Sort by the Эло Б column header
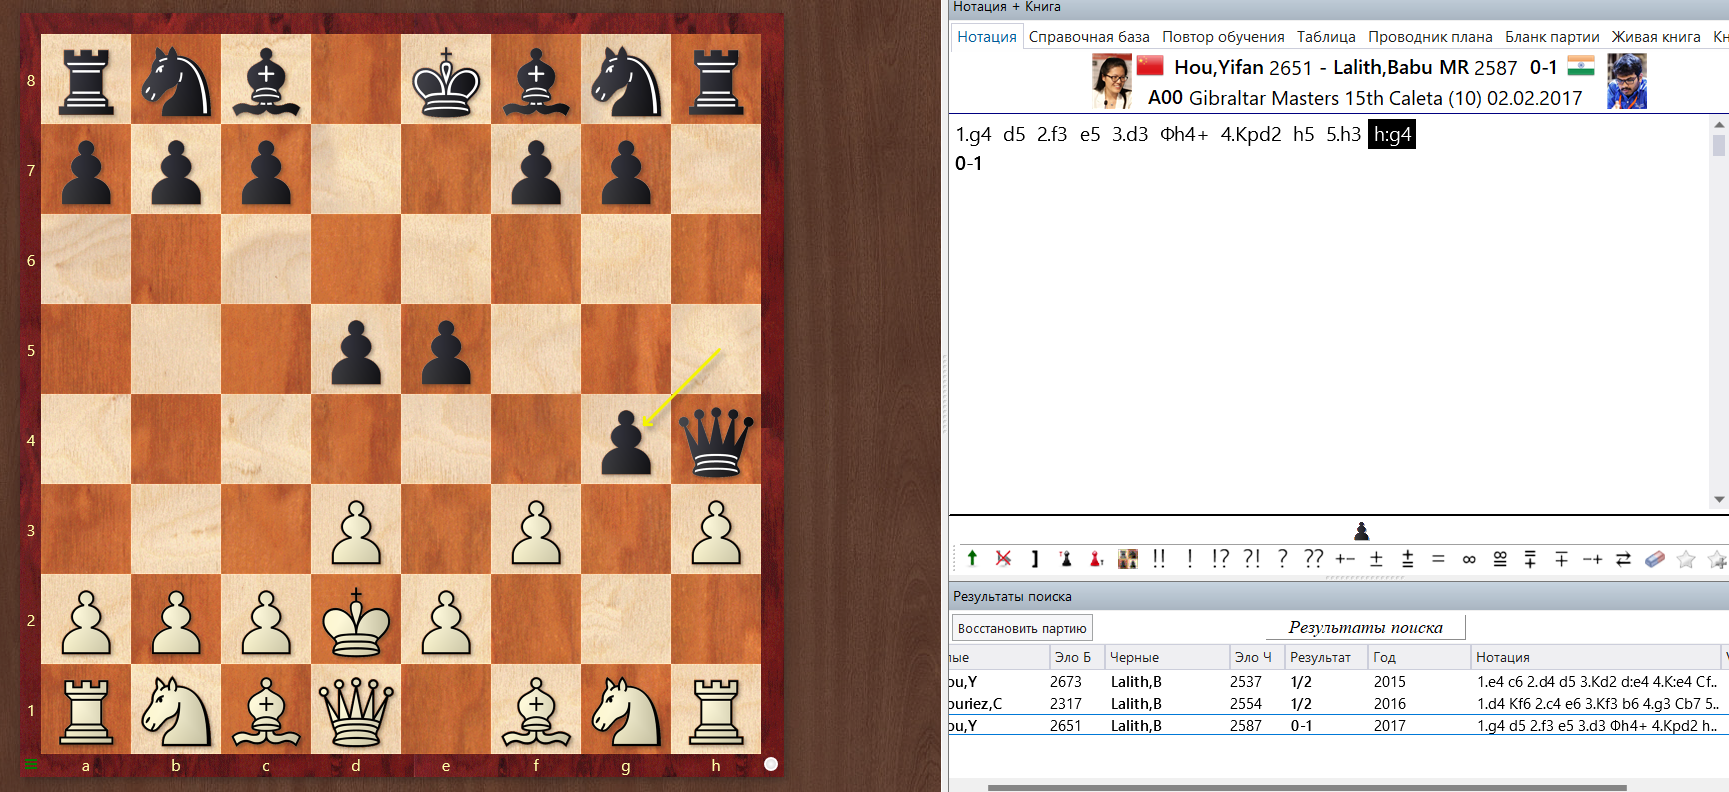This screenshot has width=1729, height=792. click(x=1076, y=657)
